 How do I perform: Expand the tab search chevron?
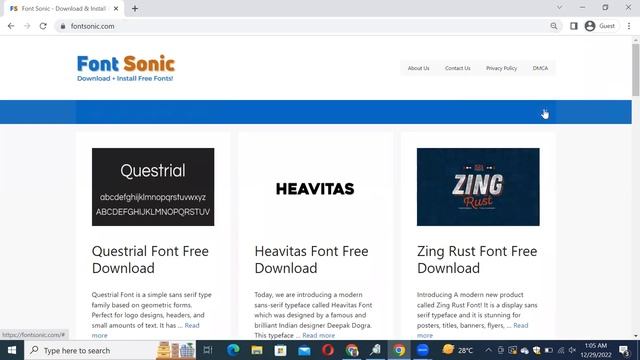point(559,7)
